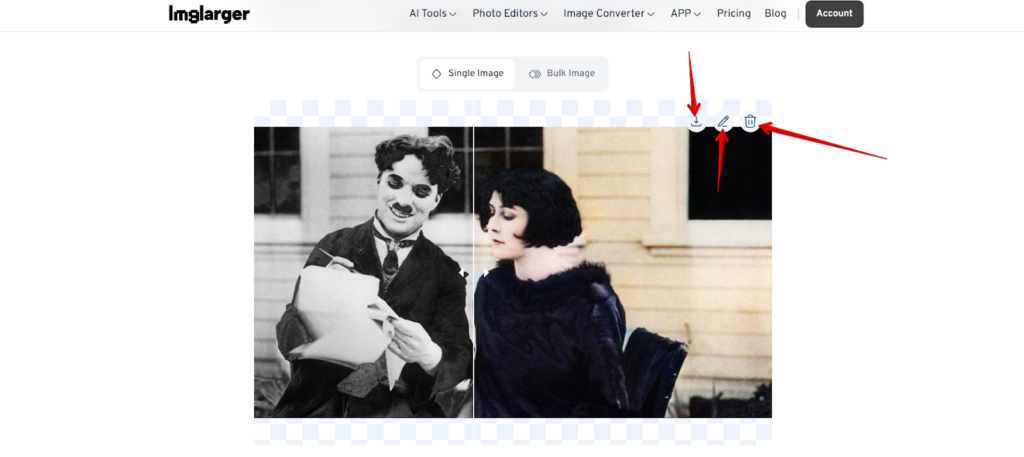Viewport: 1024px width, 457px height.
Task: Expand the Image Converter dropdown menu
Action: pyautogui.click(x=609, y=14)
